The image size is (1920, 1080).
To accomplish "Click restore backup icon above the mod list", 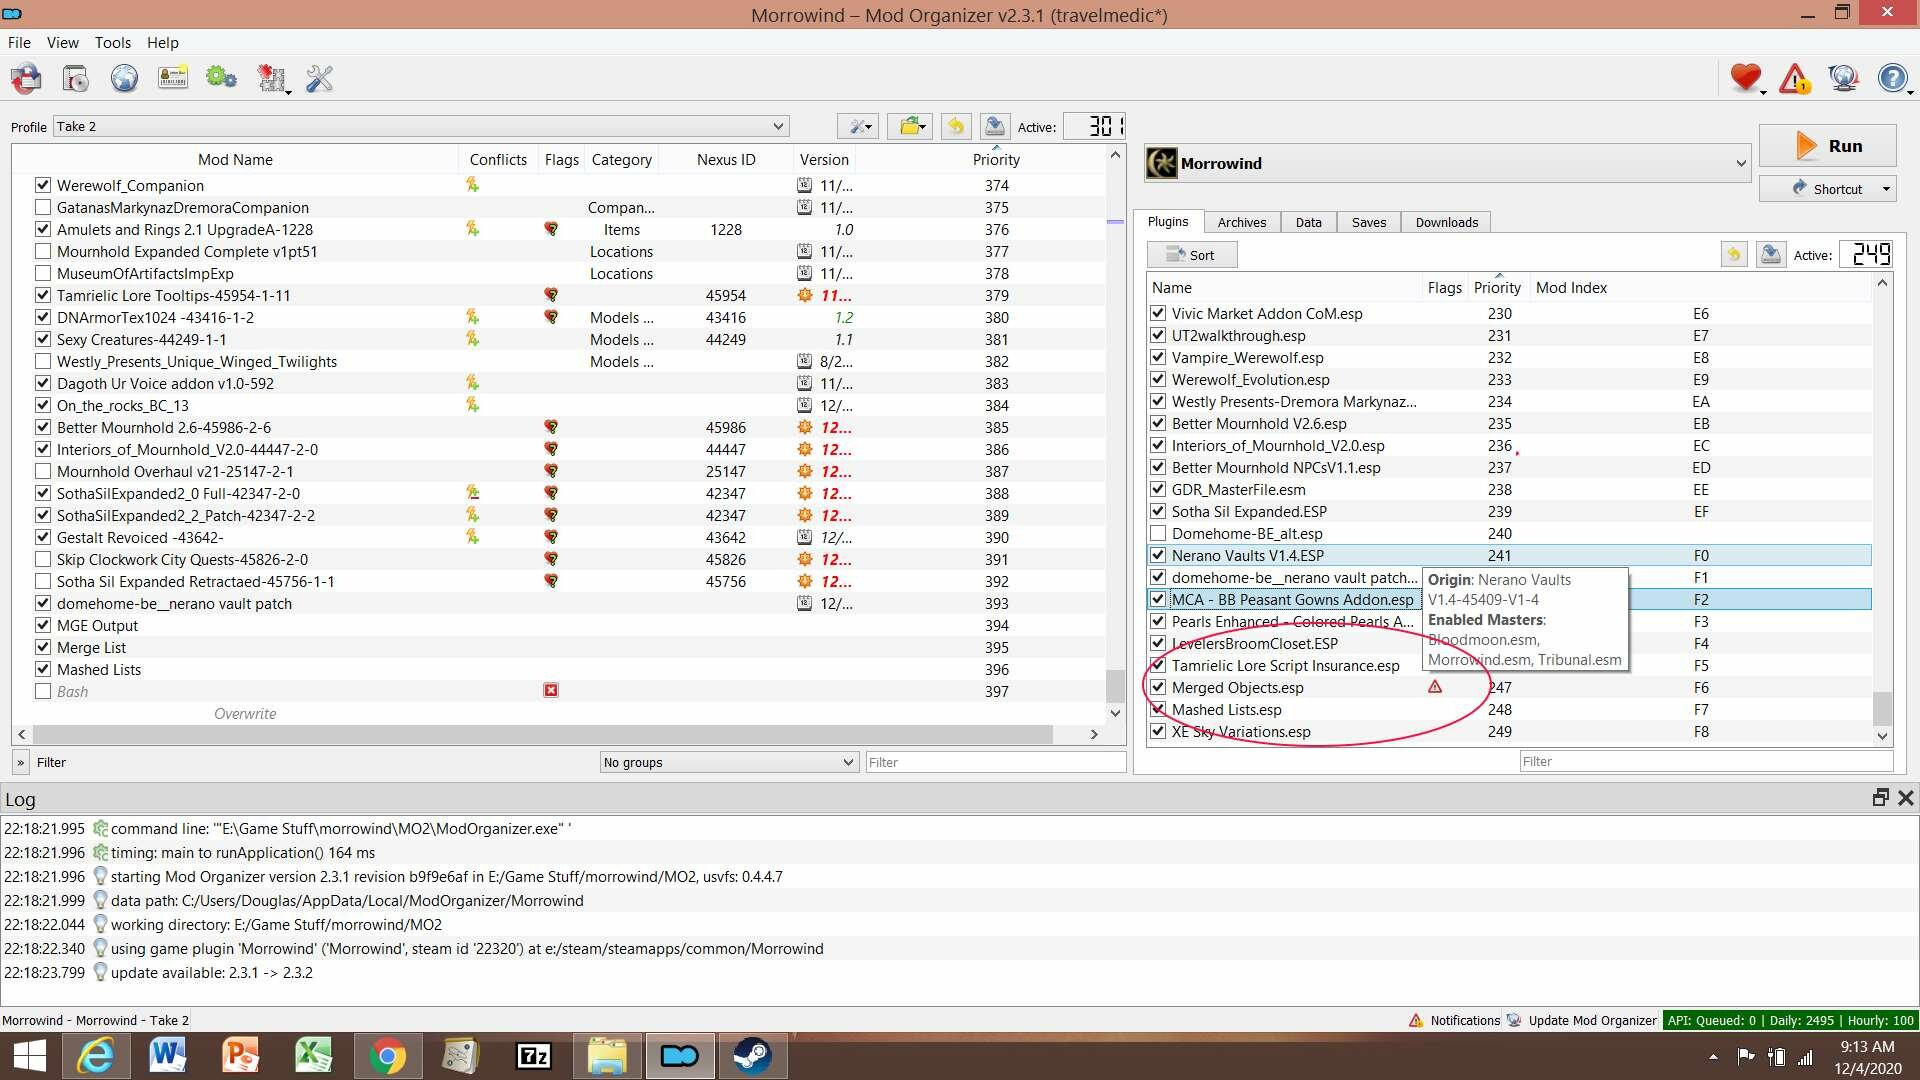I will [x=956, y=126].
